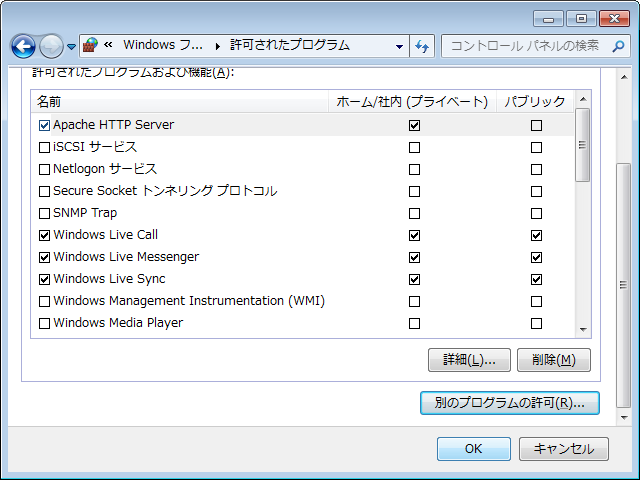Check the Netlogon サービス name checkbox
This screenshot has height=480, width=640.
pos(44,169)
